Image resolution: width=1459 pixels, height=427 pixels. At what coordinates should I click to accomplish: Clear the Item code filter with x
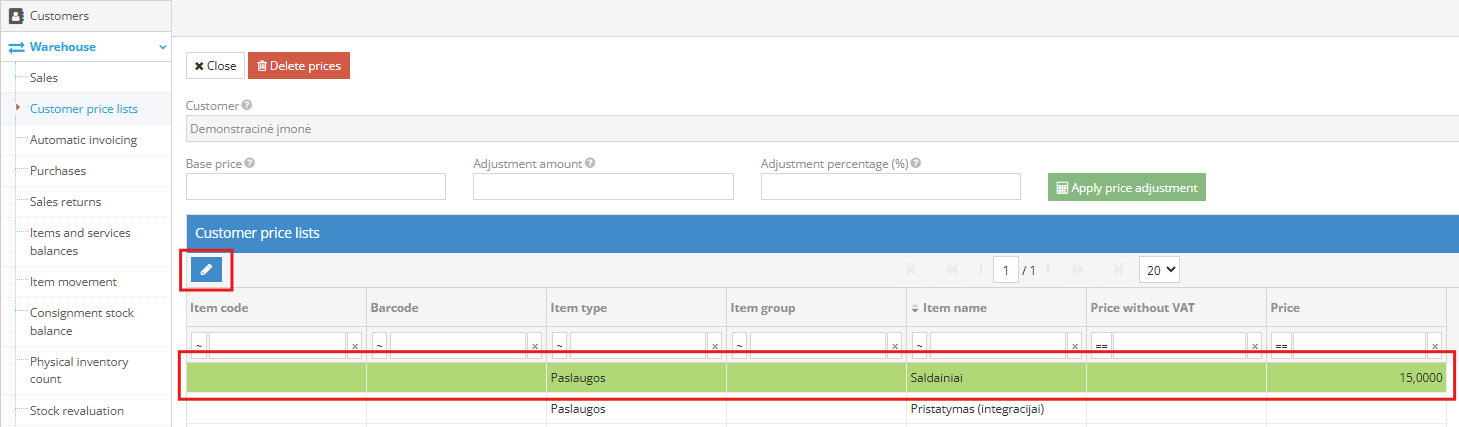[x=354, y=346]
